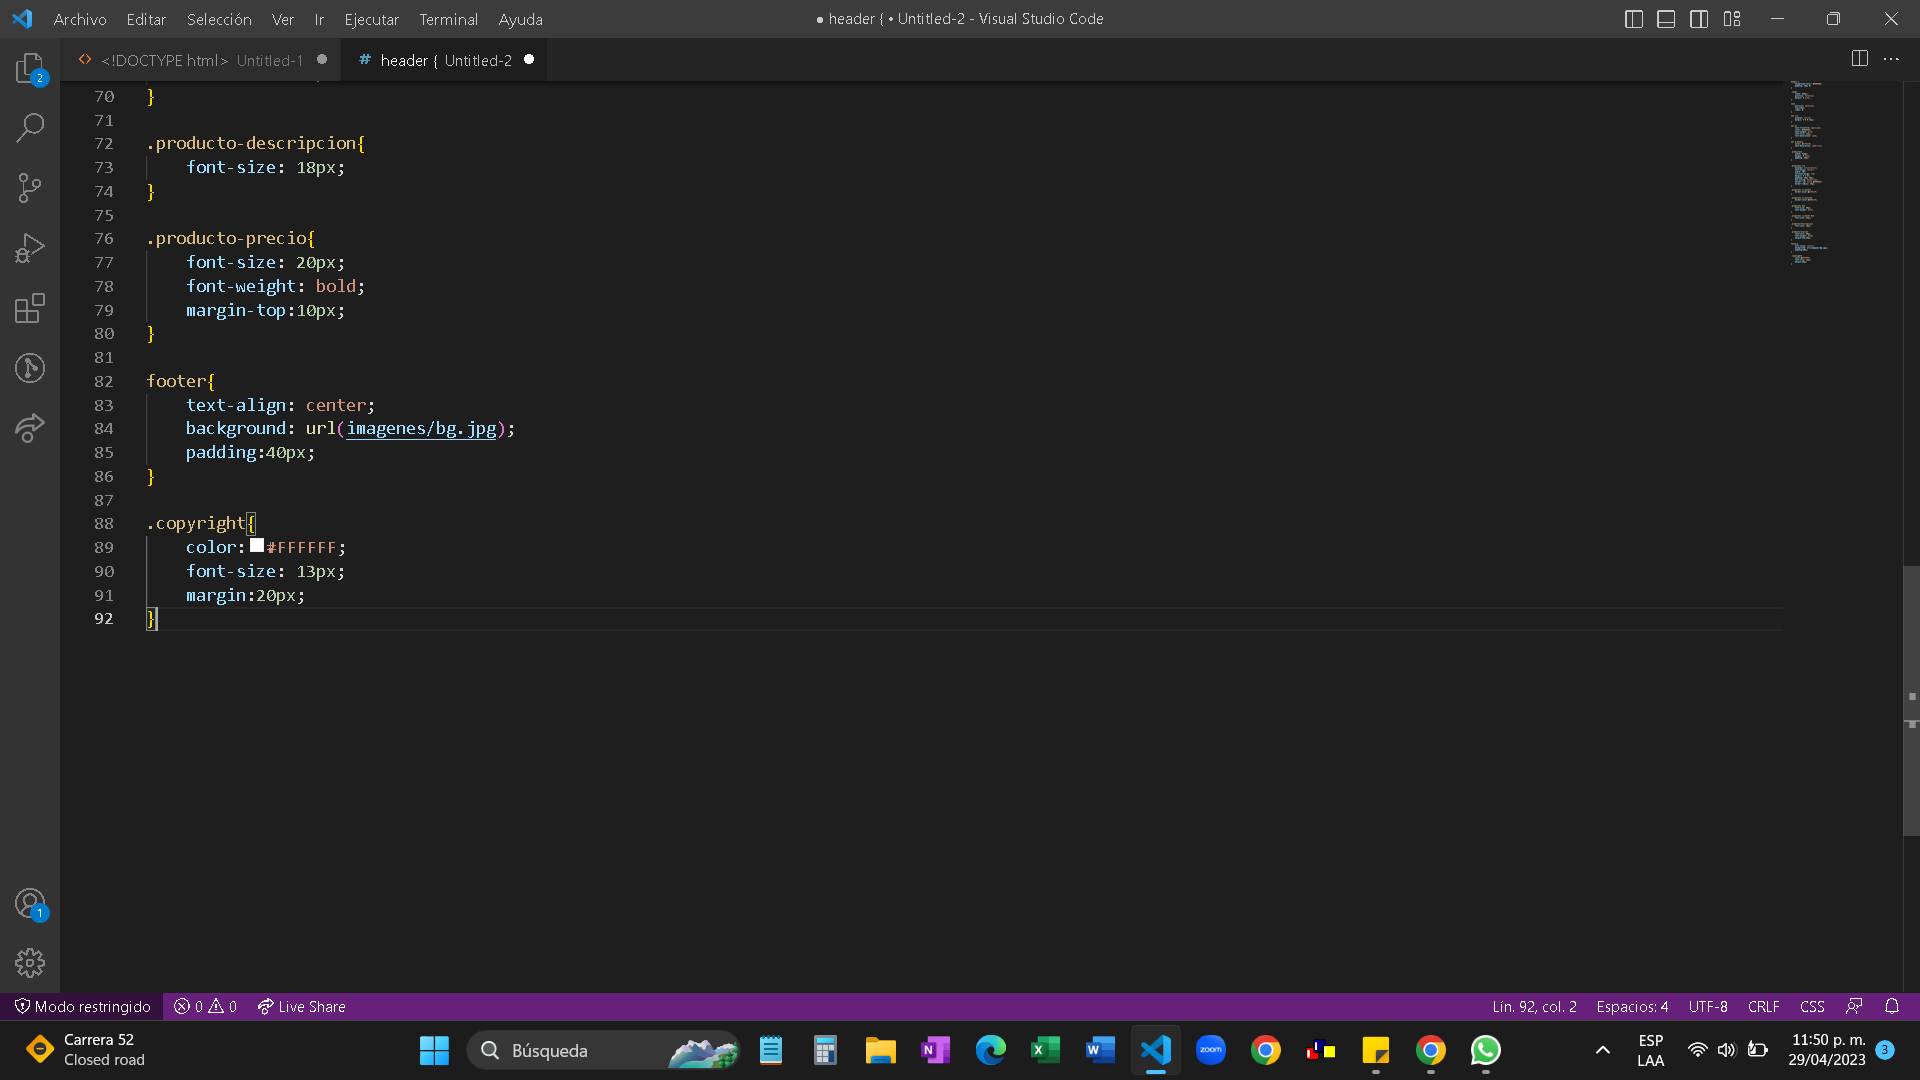Click the Visual Studio Code logo icon
1920x1080 pixels.
[22, 19]
